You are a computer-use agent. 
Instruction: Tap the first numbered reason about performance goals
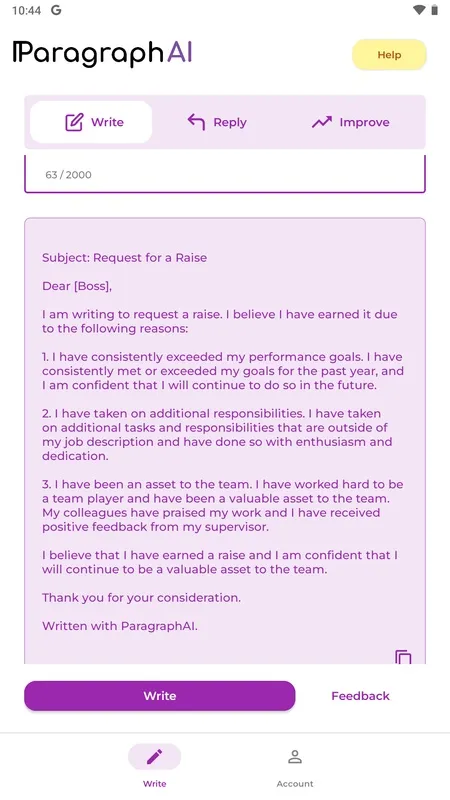point(223,371)
